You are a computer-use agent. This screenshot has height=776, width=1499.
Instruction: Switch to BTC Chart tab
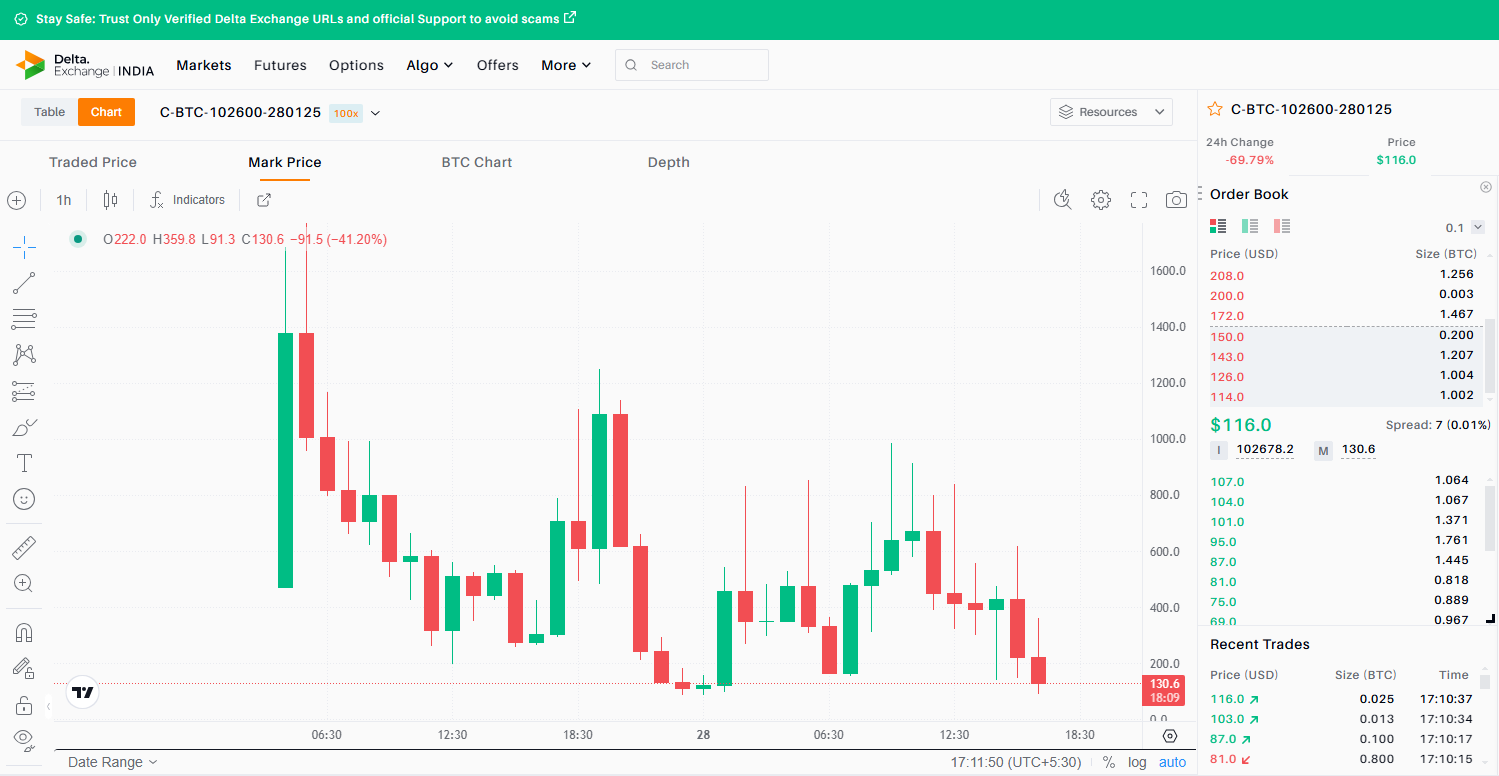477,162
